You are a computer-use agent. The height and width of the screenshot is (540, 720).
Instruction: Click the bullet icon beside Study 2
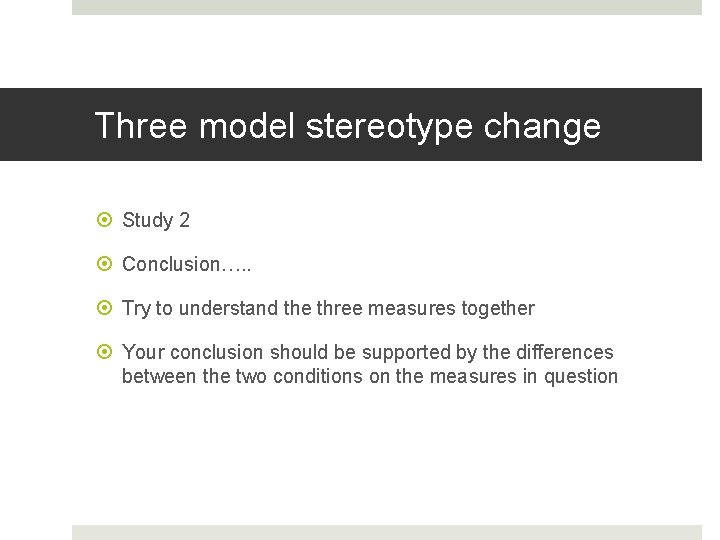(106, 220)
